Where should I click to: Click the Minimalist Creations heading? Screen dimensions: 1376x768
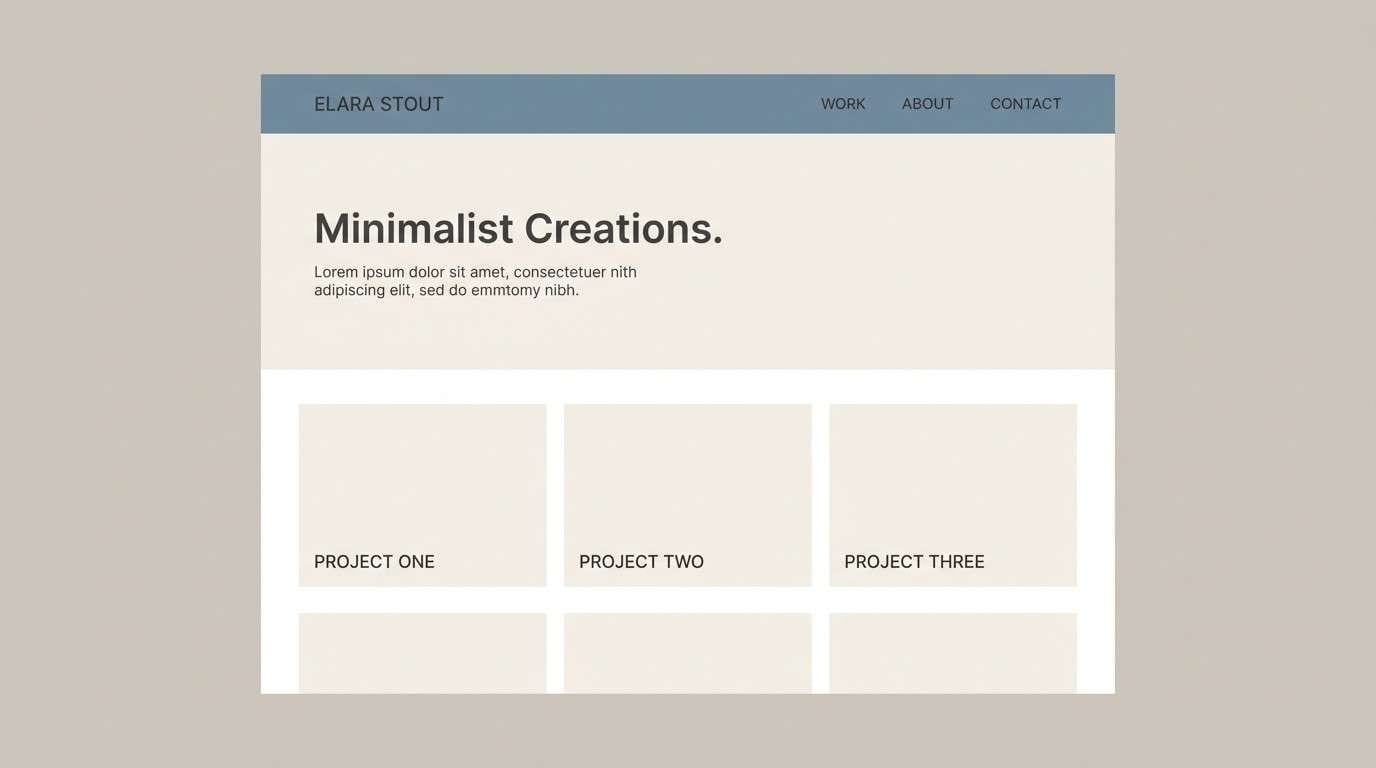(518, 229)
